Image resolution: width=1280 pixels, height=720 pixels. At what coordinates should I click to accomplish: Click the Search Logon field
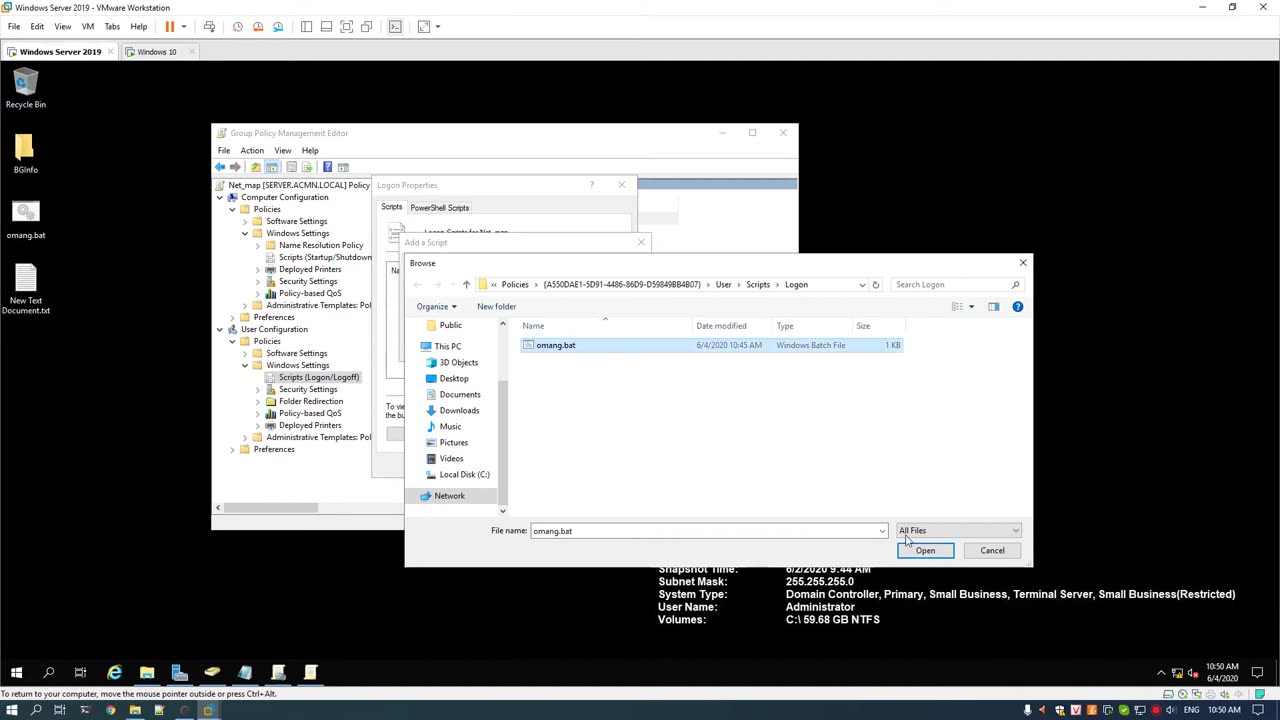pos(957,285)
